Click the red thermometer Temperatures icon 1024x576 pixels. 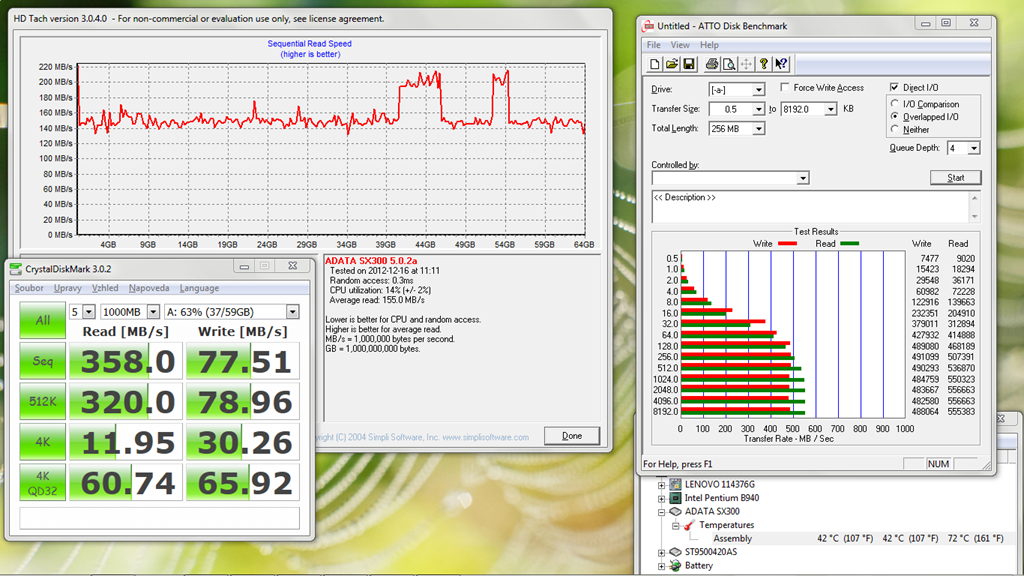pos(689,525)
